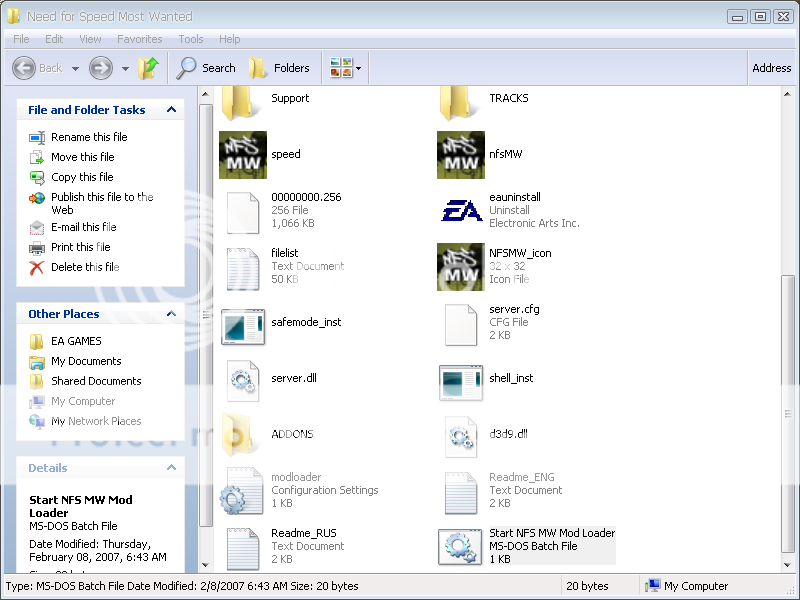Viewport: 800px width, 600px height.
Task: Select the Start NFS MW Mod Loader batch file
Action: point(461,546)
